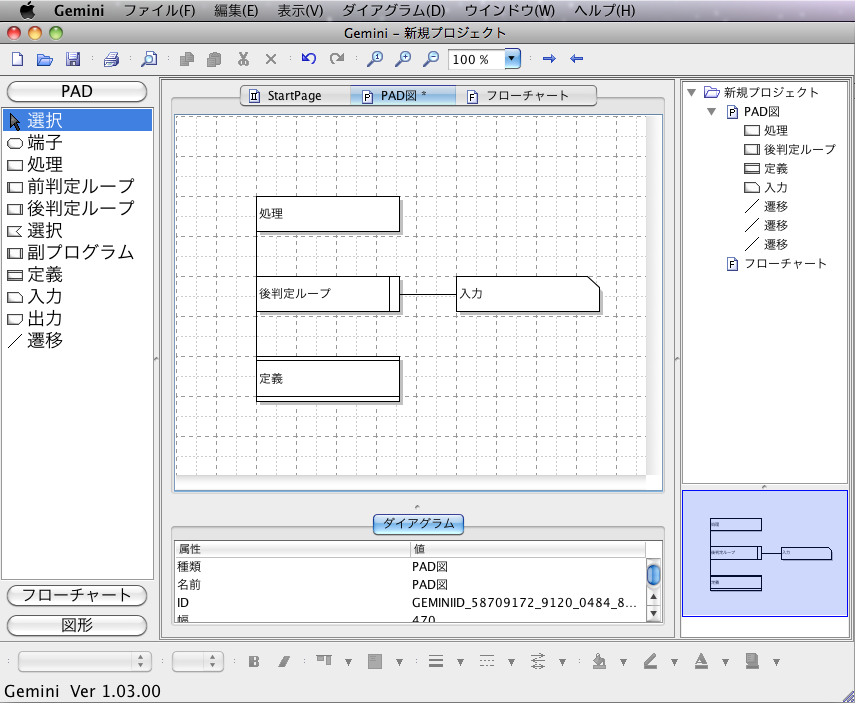Viewport: 855px width, 703px height.
Task: Click the ダイアグラム properties button
Action: click(418, 524)
